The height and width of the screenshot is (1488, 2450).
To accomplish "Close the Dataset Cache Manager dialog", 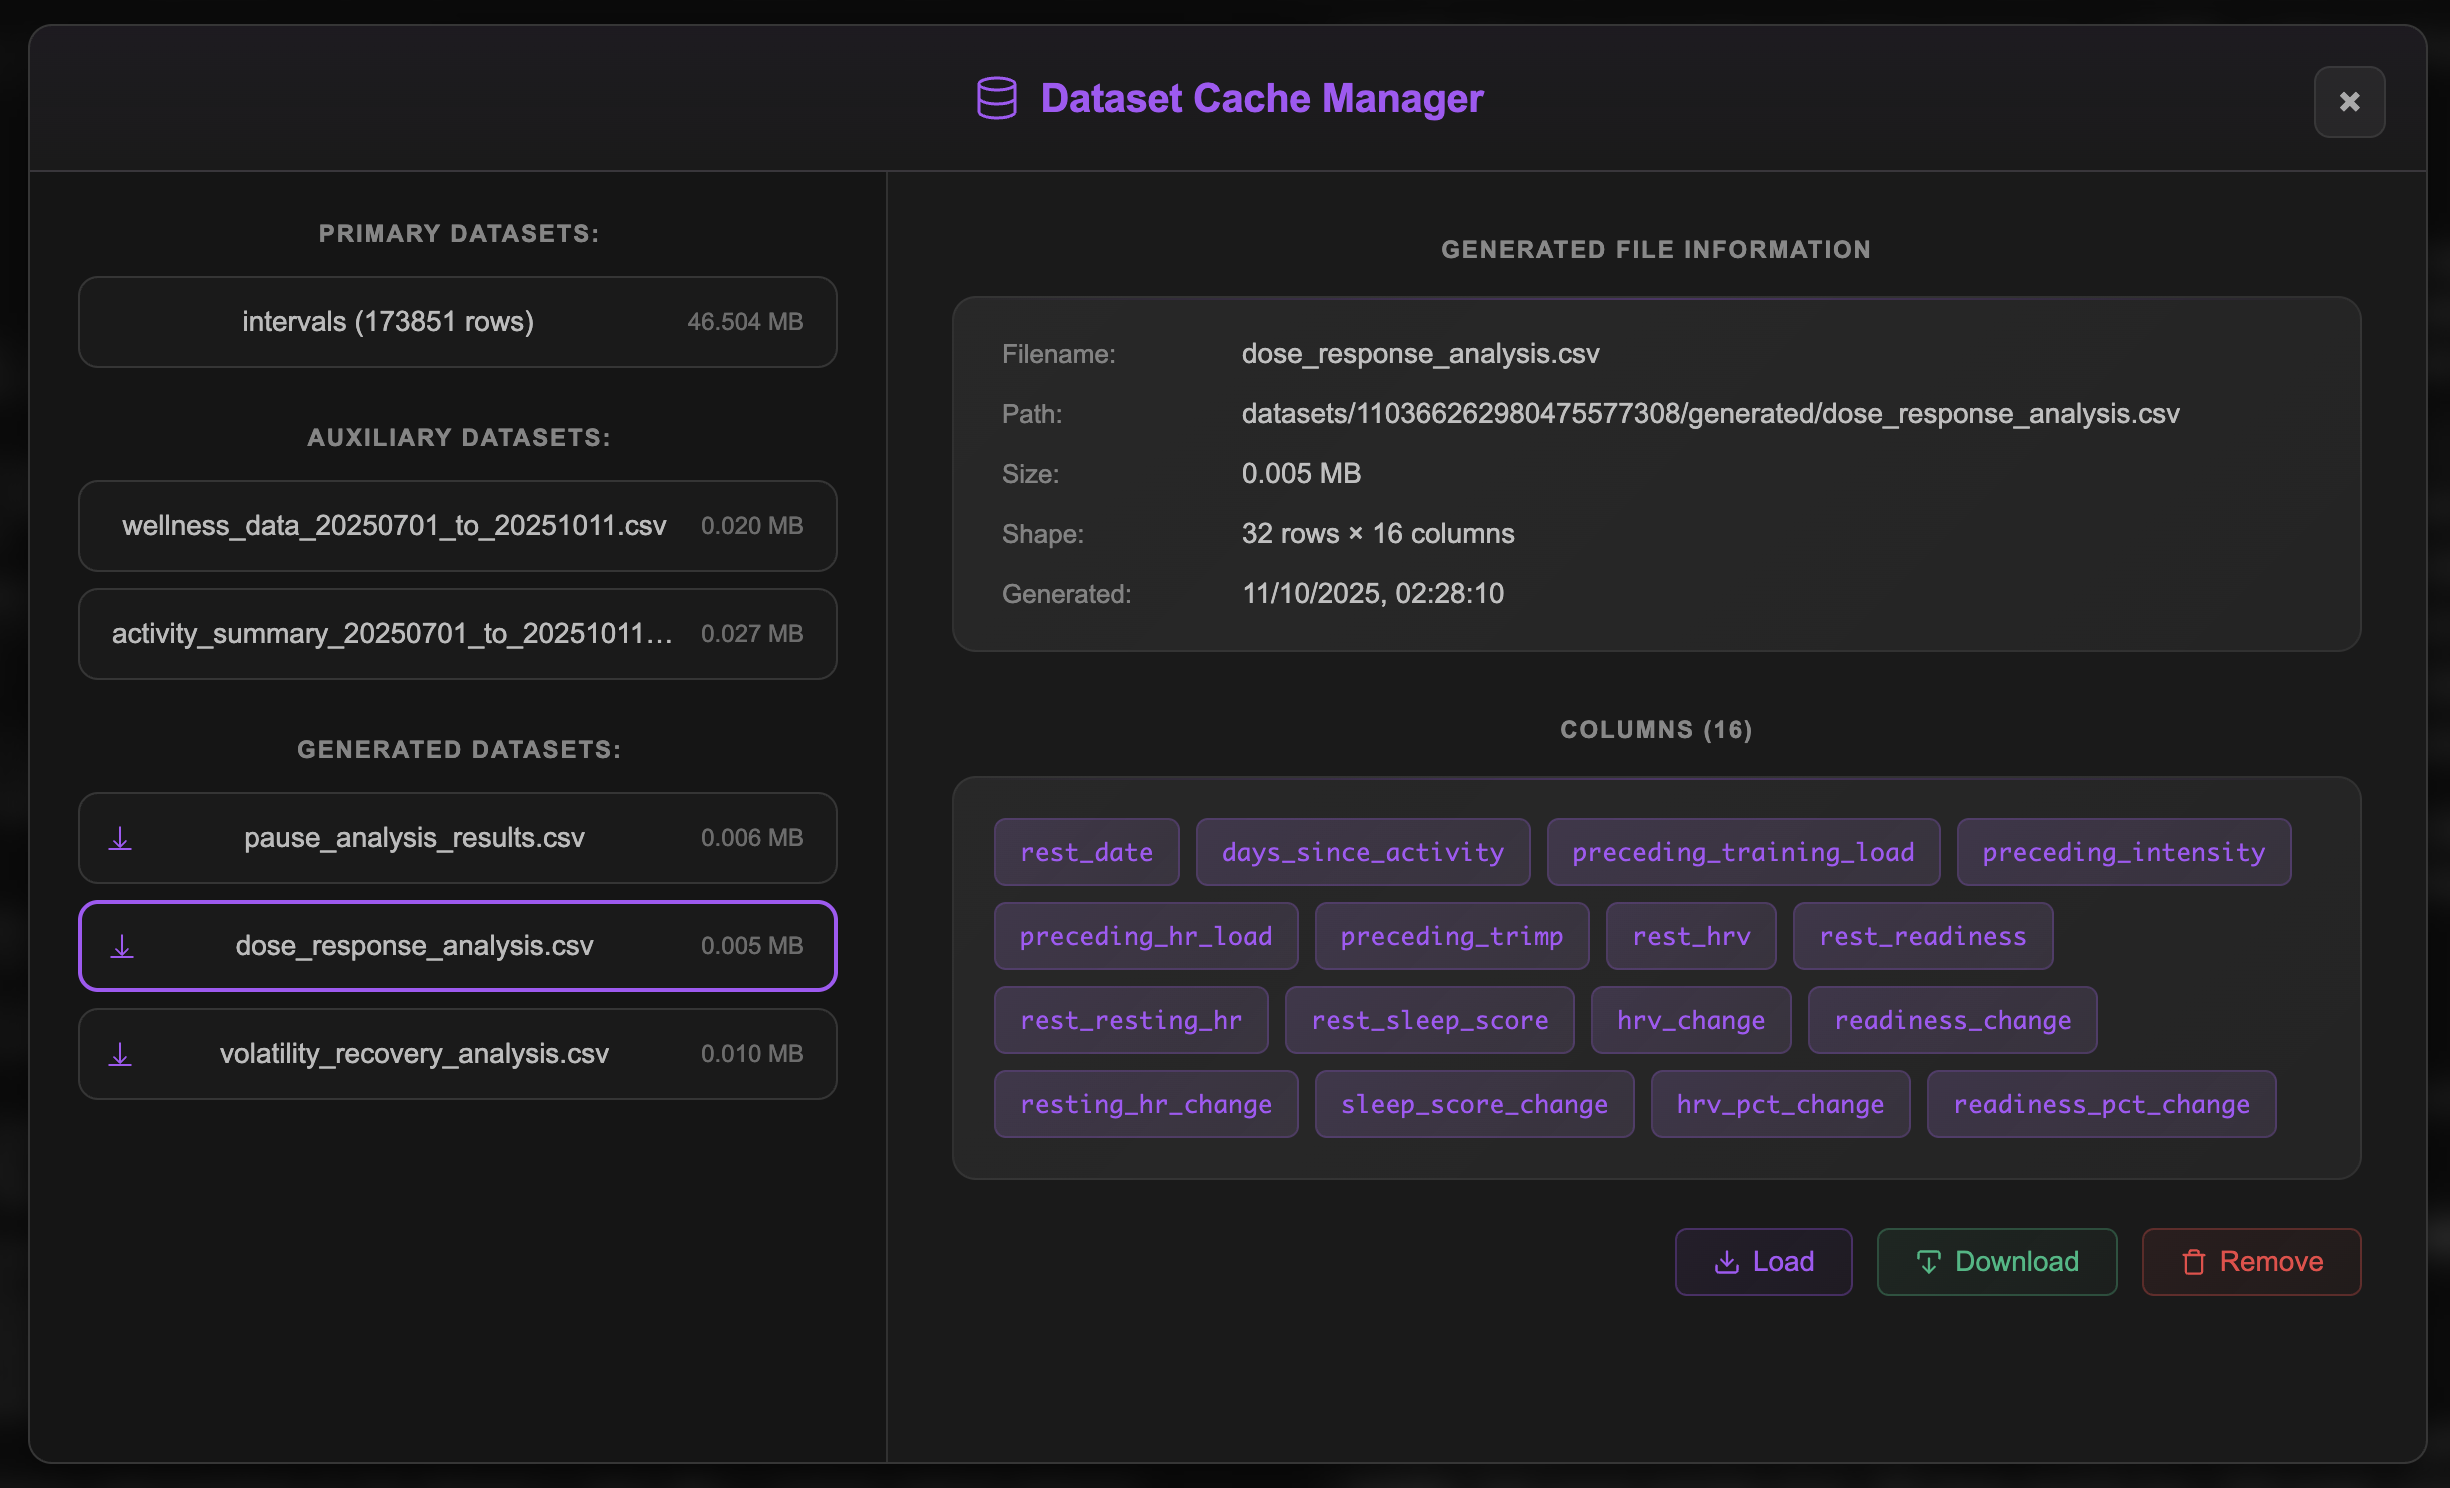I will coord(2349,102).
